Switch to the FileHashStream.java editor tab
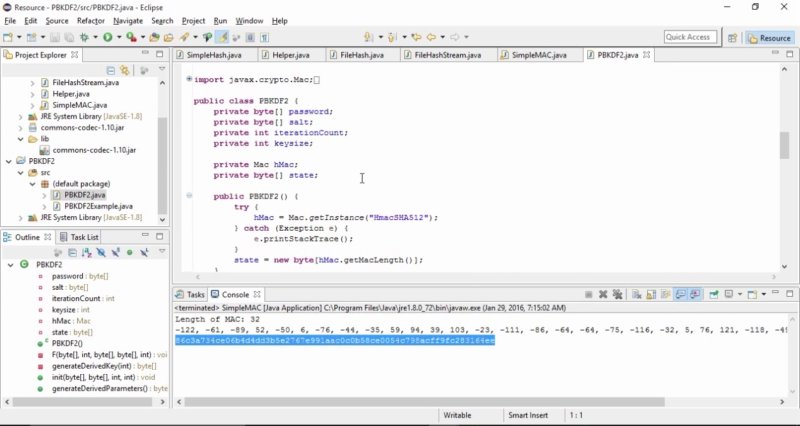The width and height of the screenshot is (800, 426). click(x=447, y=55)
